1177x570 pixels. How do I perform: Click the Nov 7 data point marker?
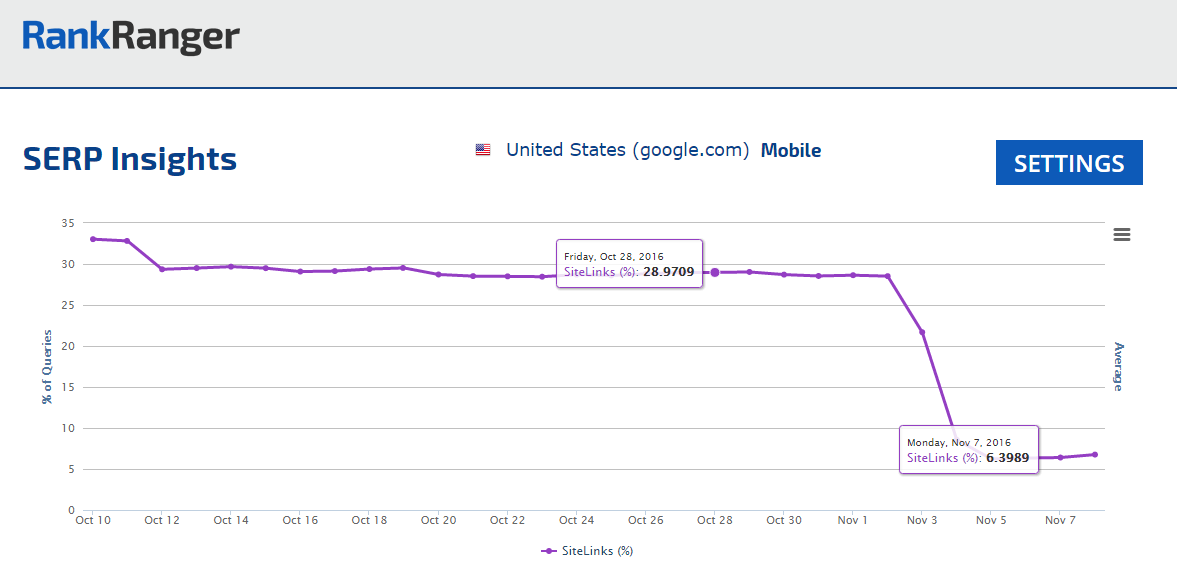1060,457
